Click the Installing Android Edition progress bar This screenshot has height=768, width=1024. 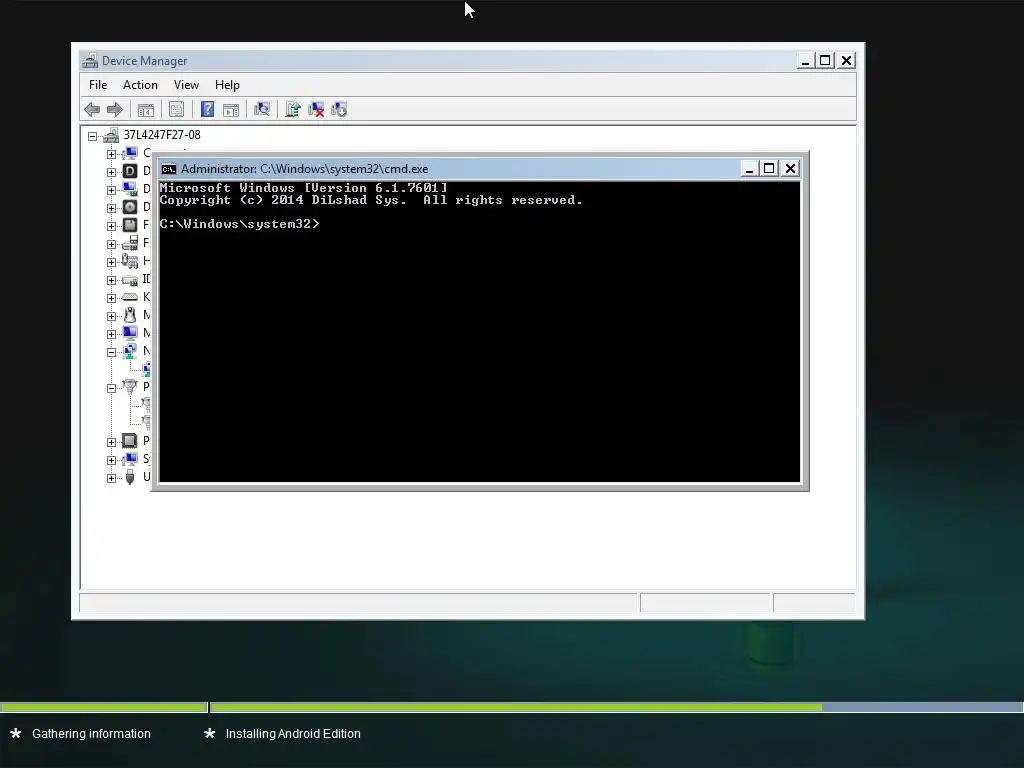616,707
